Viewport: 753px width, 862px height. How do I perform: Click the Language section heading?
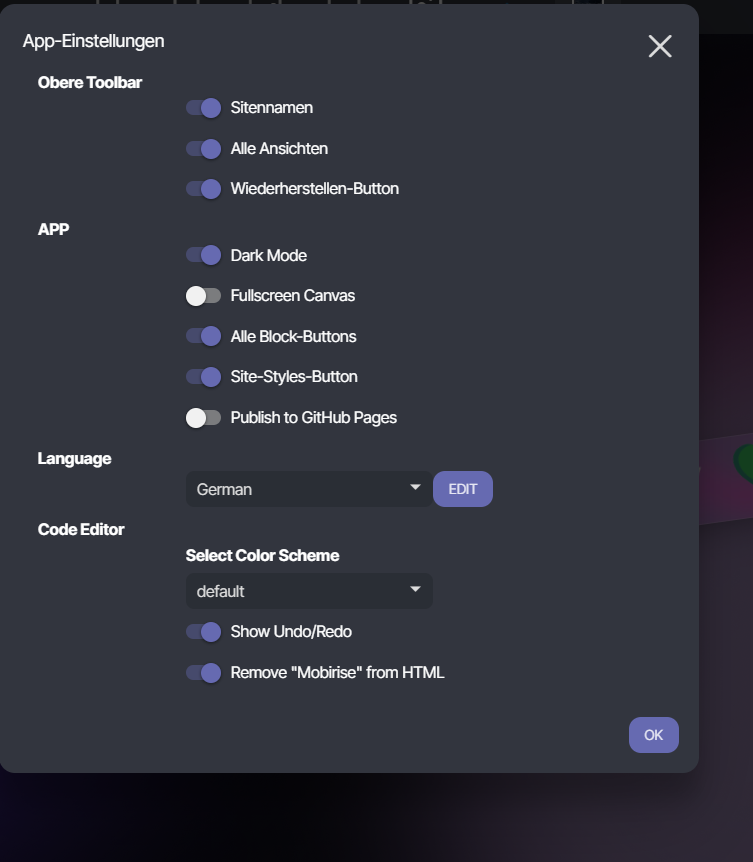point(74,458)
